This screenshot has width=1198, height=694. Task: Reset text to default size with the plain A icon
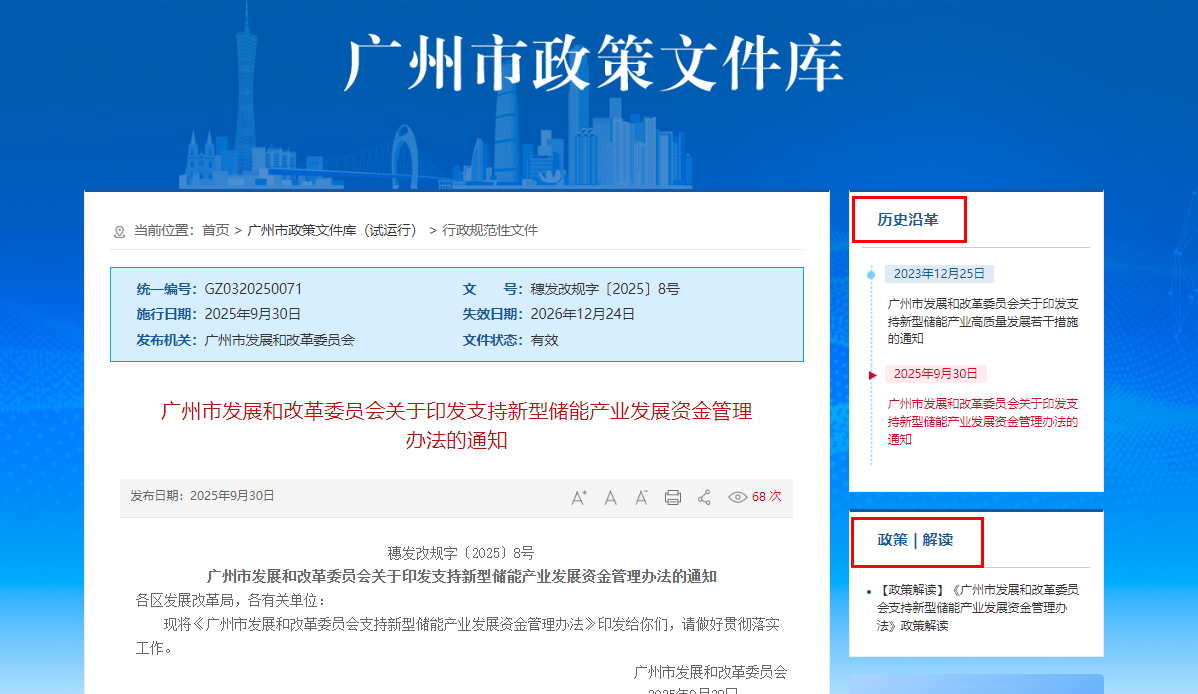click(x=610, y=497)
